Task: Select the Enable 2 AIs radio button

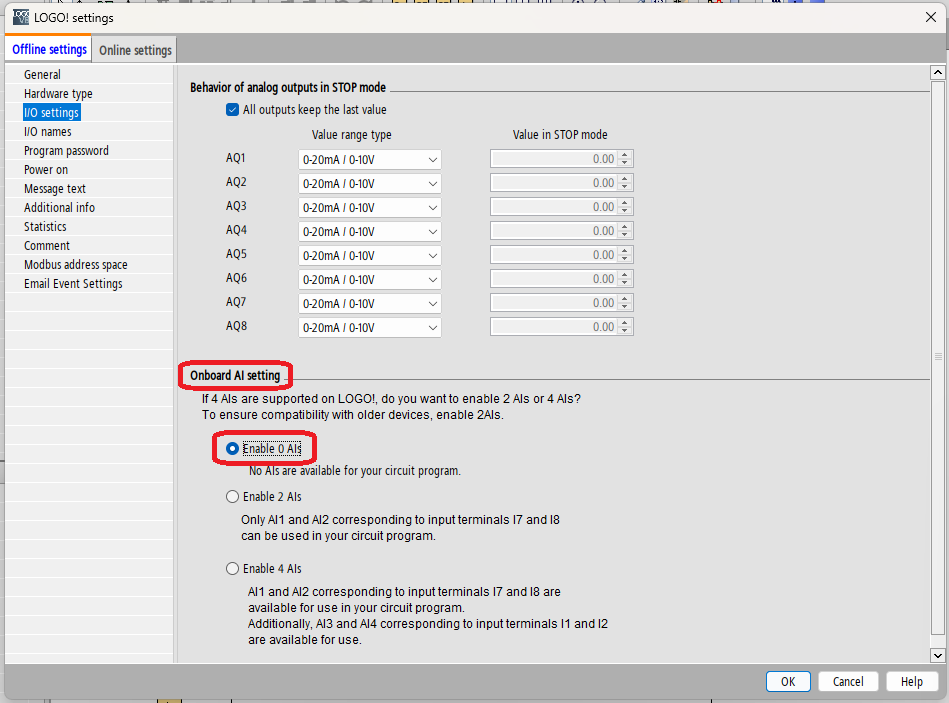Action: pos(233,497)
